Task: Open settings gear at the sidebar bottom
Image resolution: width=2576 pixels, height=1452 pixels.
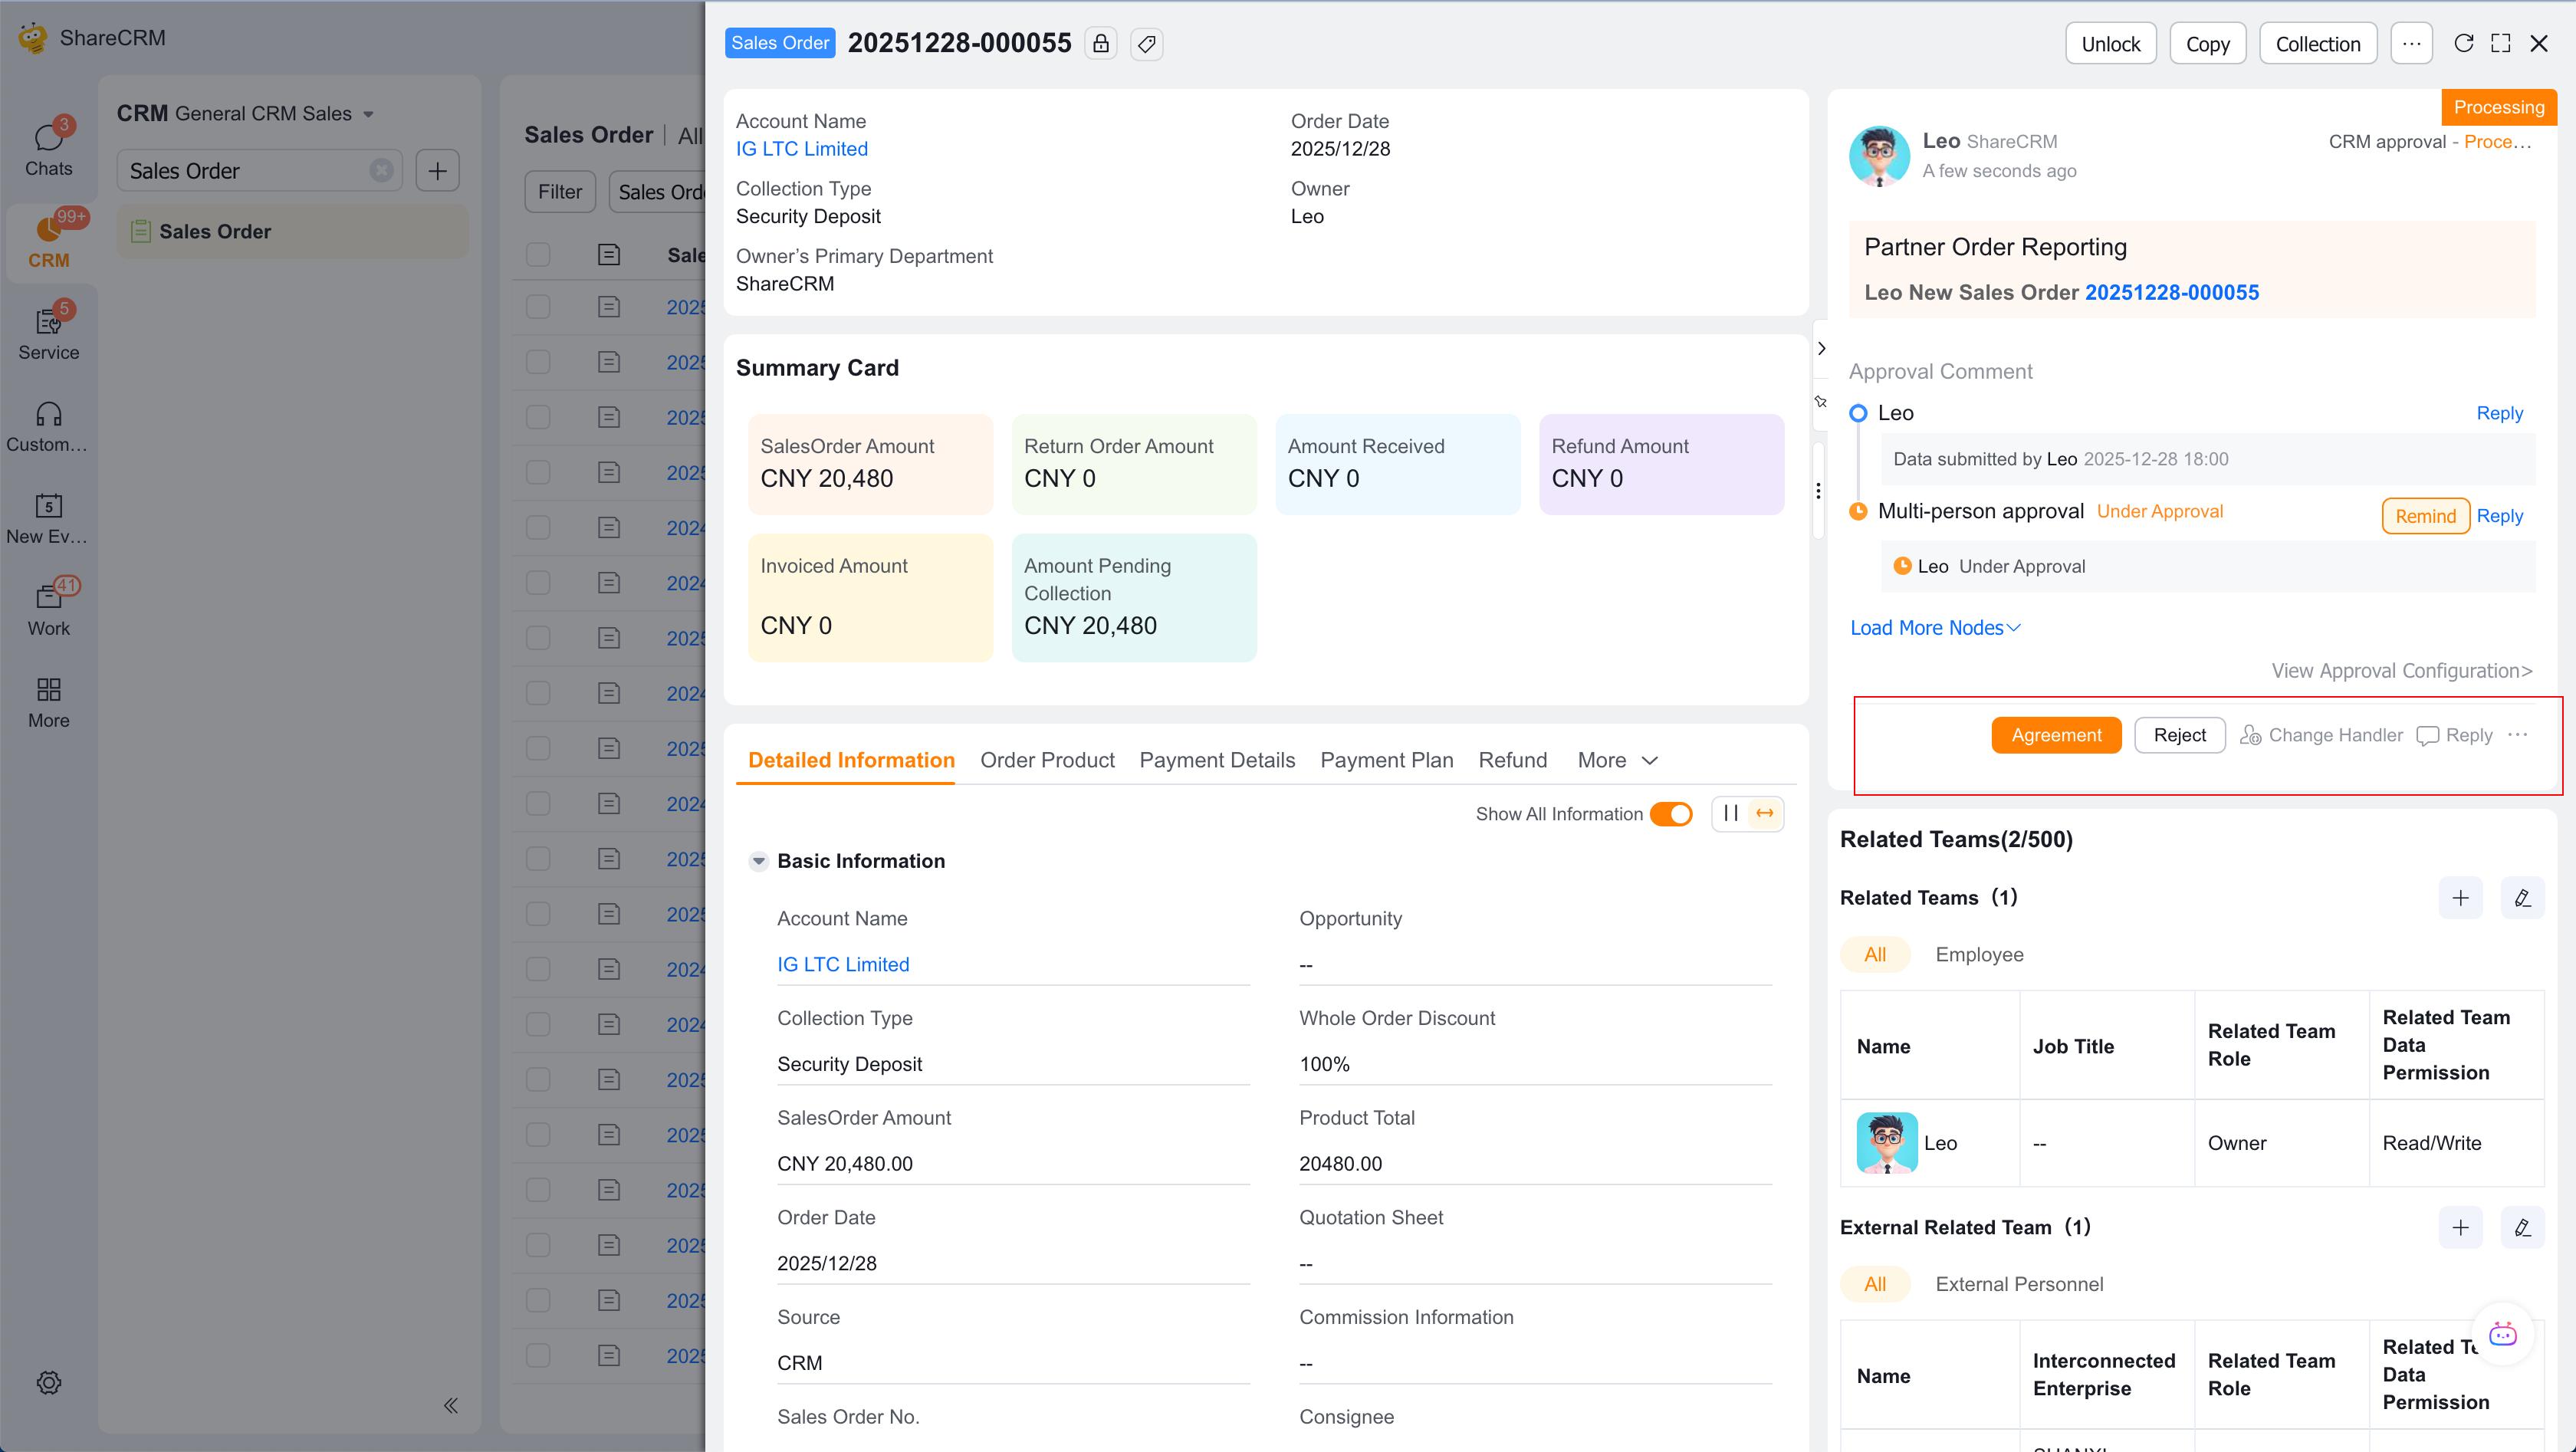Action: [49, 1382]
